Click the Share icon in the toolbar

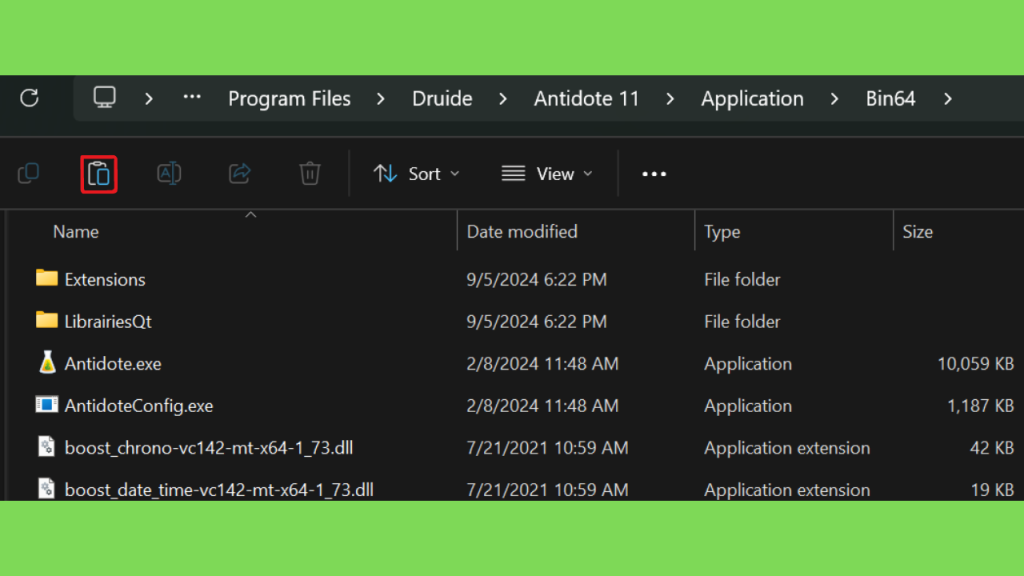pos(240,174)
